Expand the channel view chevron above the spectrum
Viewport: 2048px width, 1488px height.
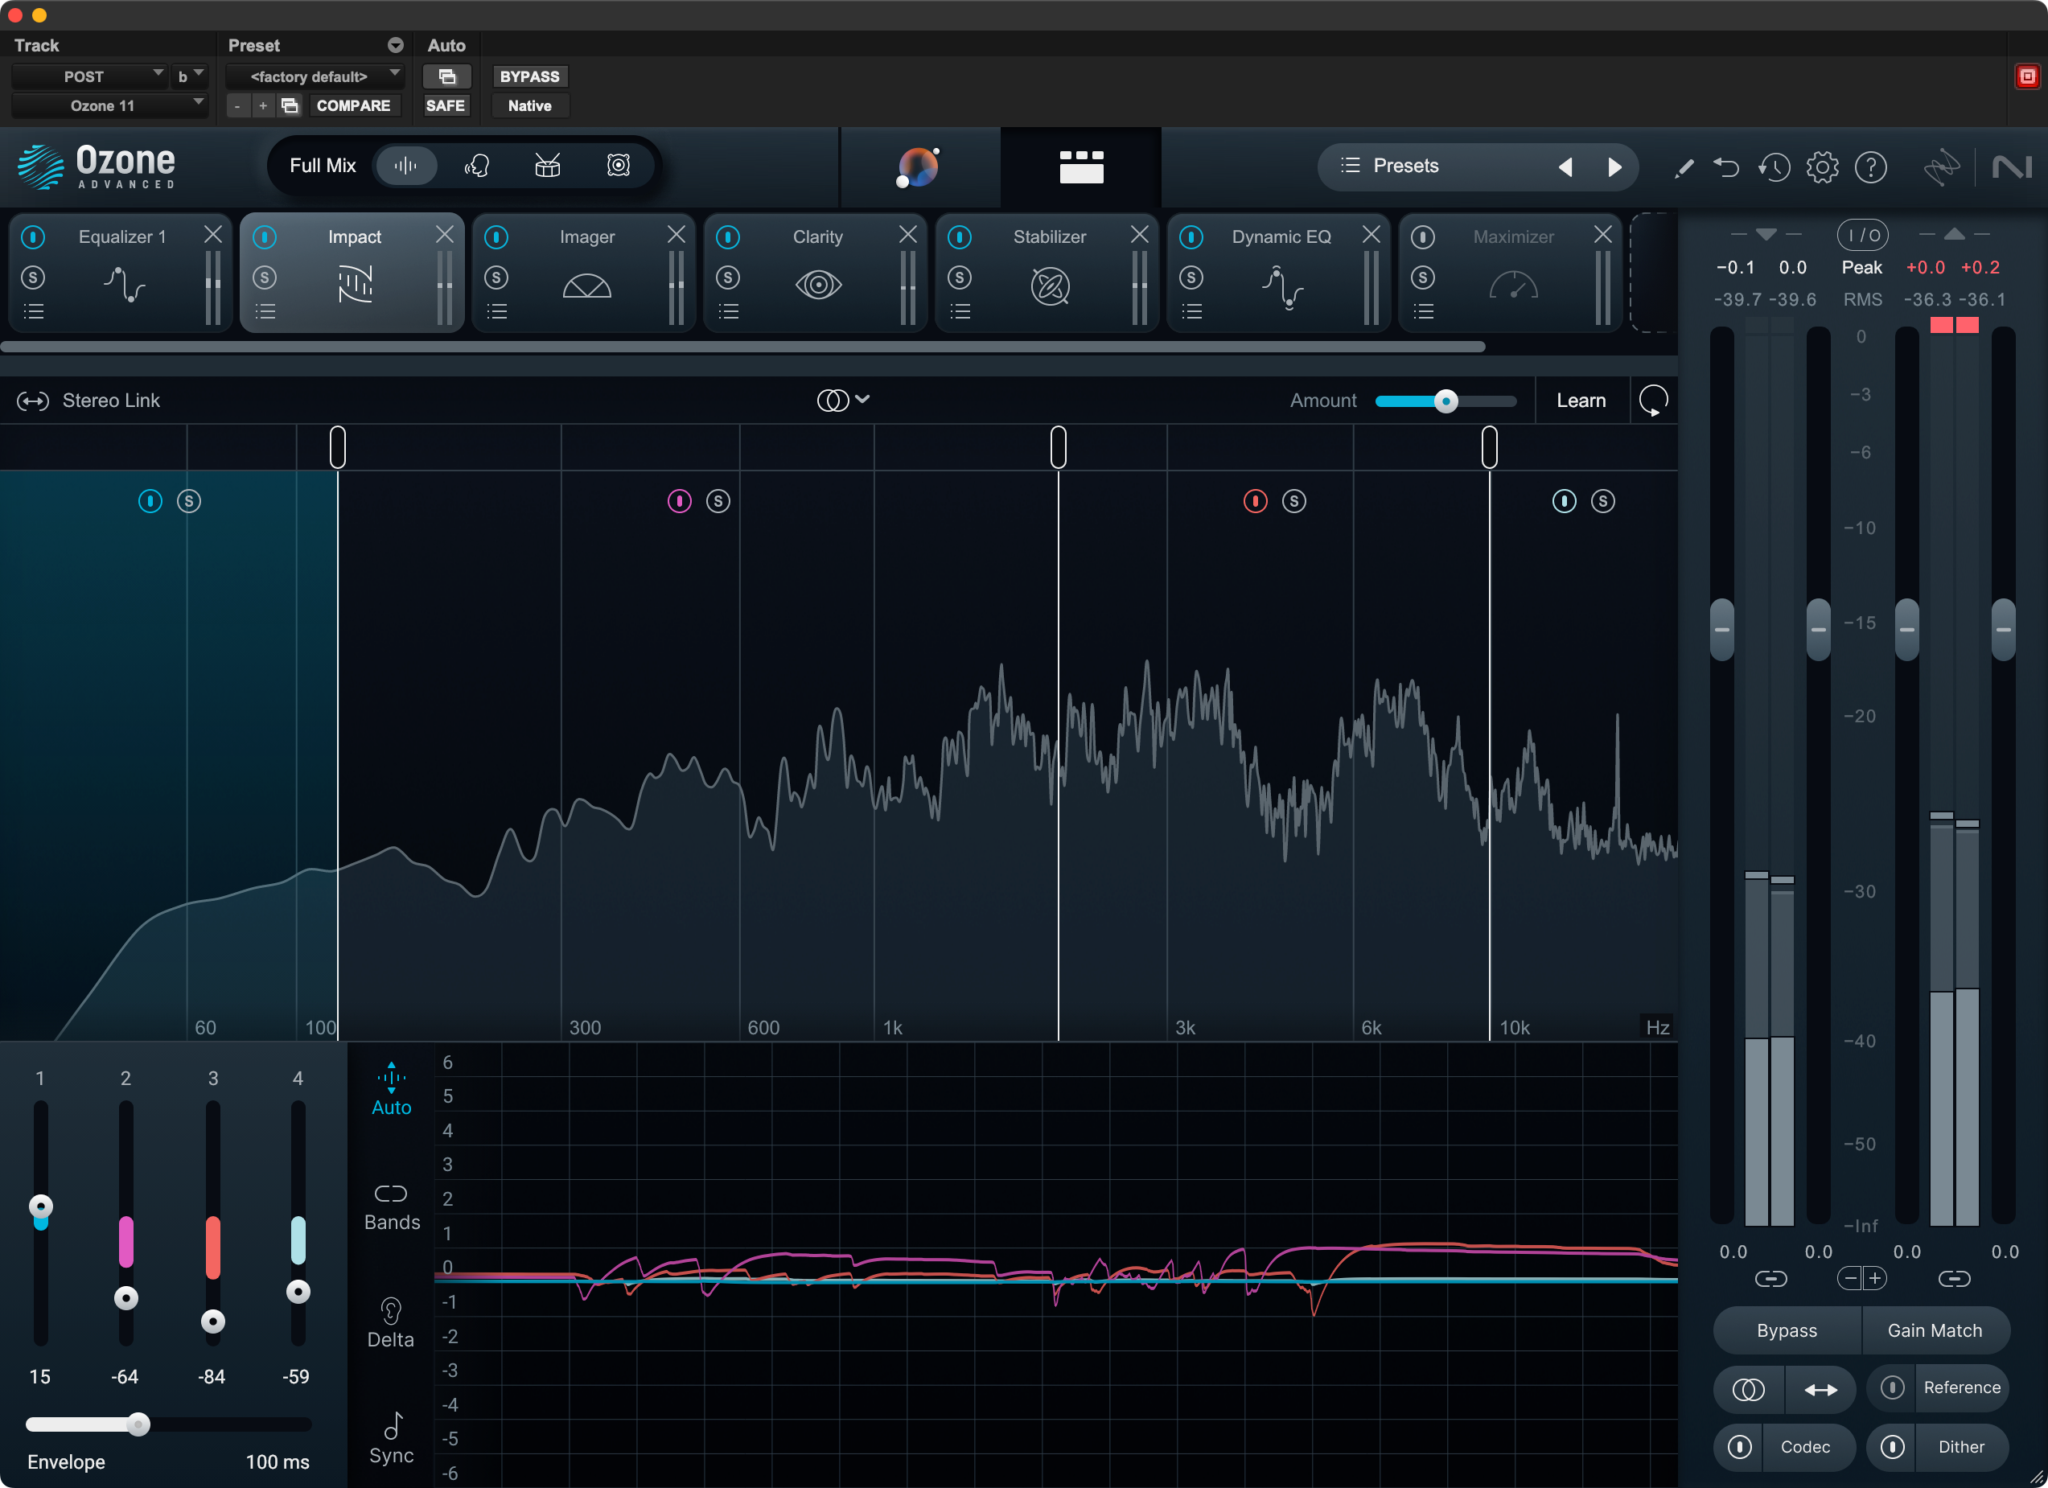tap(864, 400)
